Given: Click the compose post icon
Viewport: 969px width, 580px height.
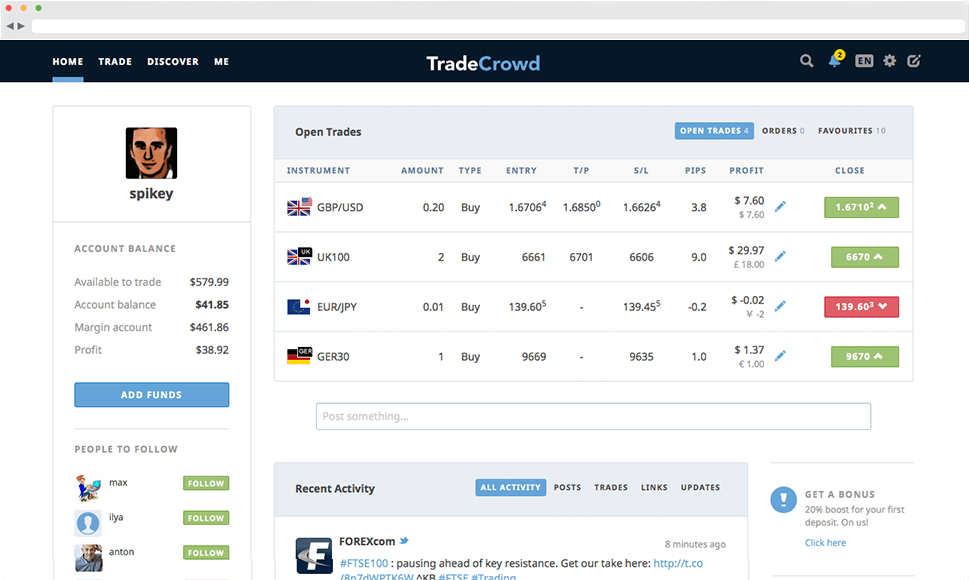Looking at the screenshot, I should pos(914,61).
